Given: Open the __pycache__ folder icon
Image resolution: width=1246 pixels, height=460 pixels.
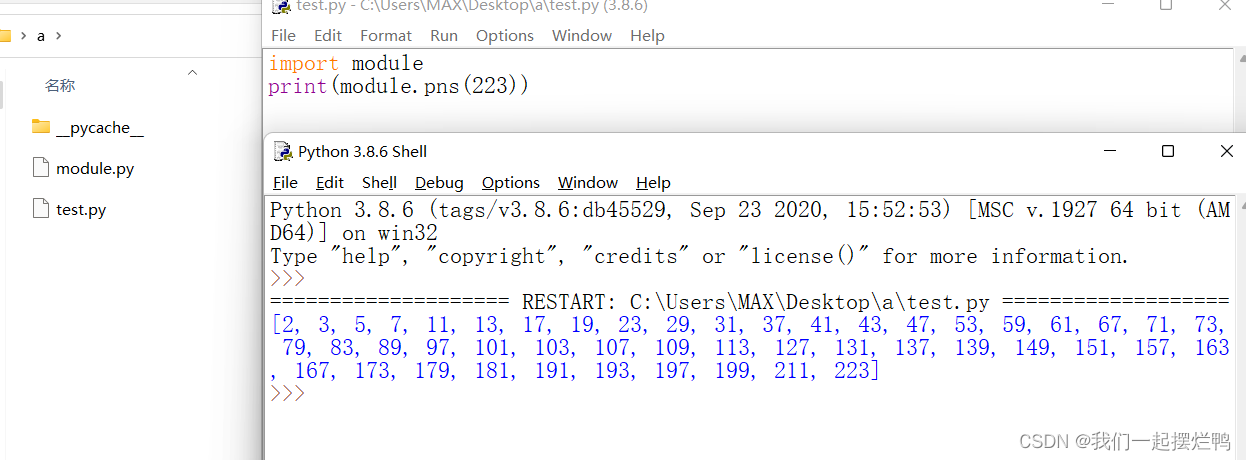Looking at the screenshot, I should point(41,127).
